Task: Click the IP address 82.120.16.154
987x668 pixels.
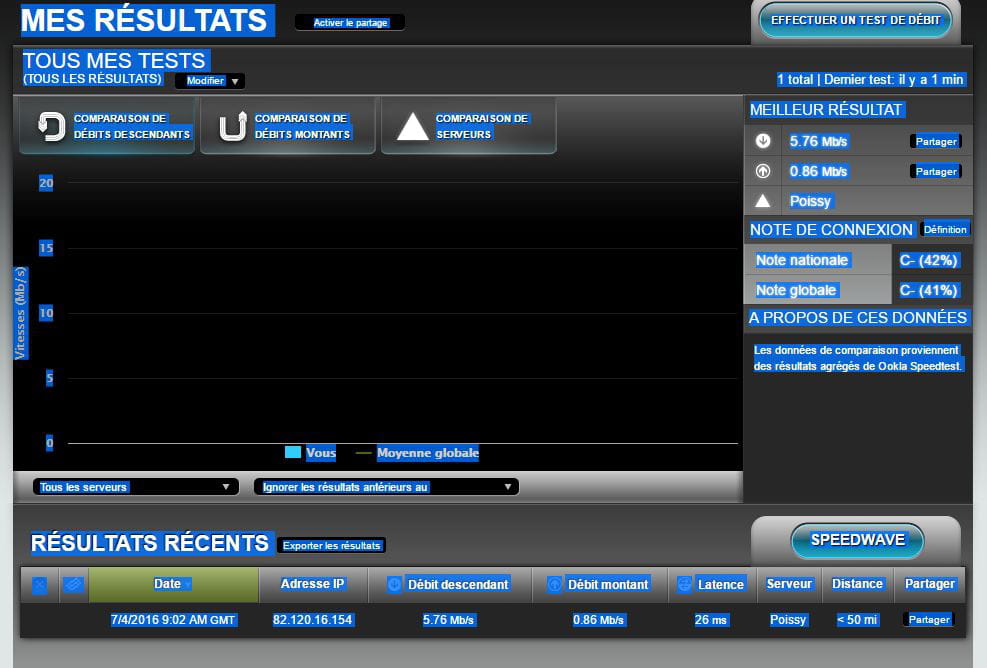Action: tap(312, 620)
